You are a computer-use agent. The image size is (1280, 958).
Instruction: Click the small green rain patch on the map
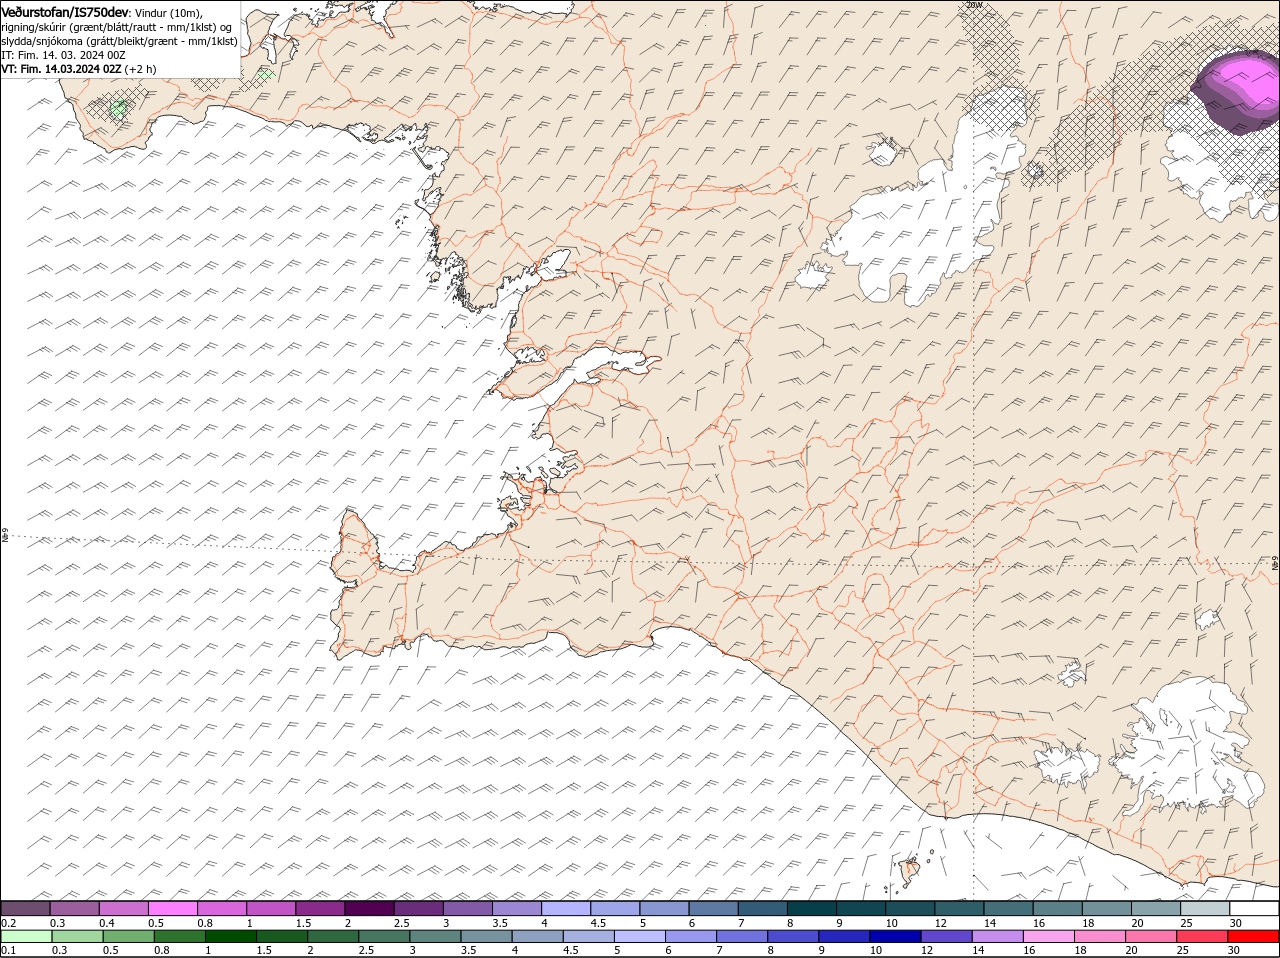[x=118, y=108]
